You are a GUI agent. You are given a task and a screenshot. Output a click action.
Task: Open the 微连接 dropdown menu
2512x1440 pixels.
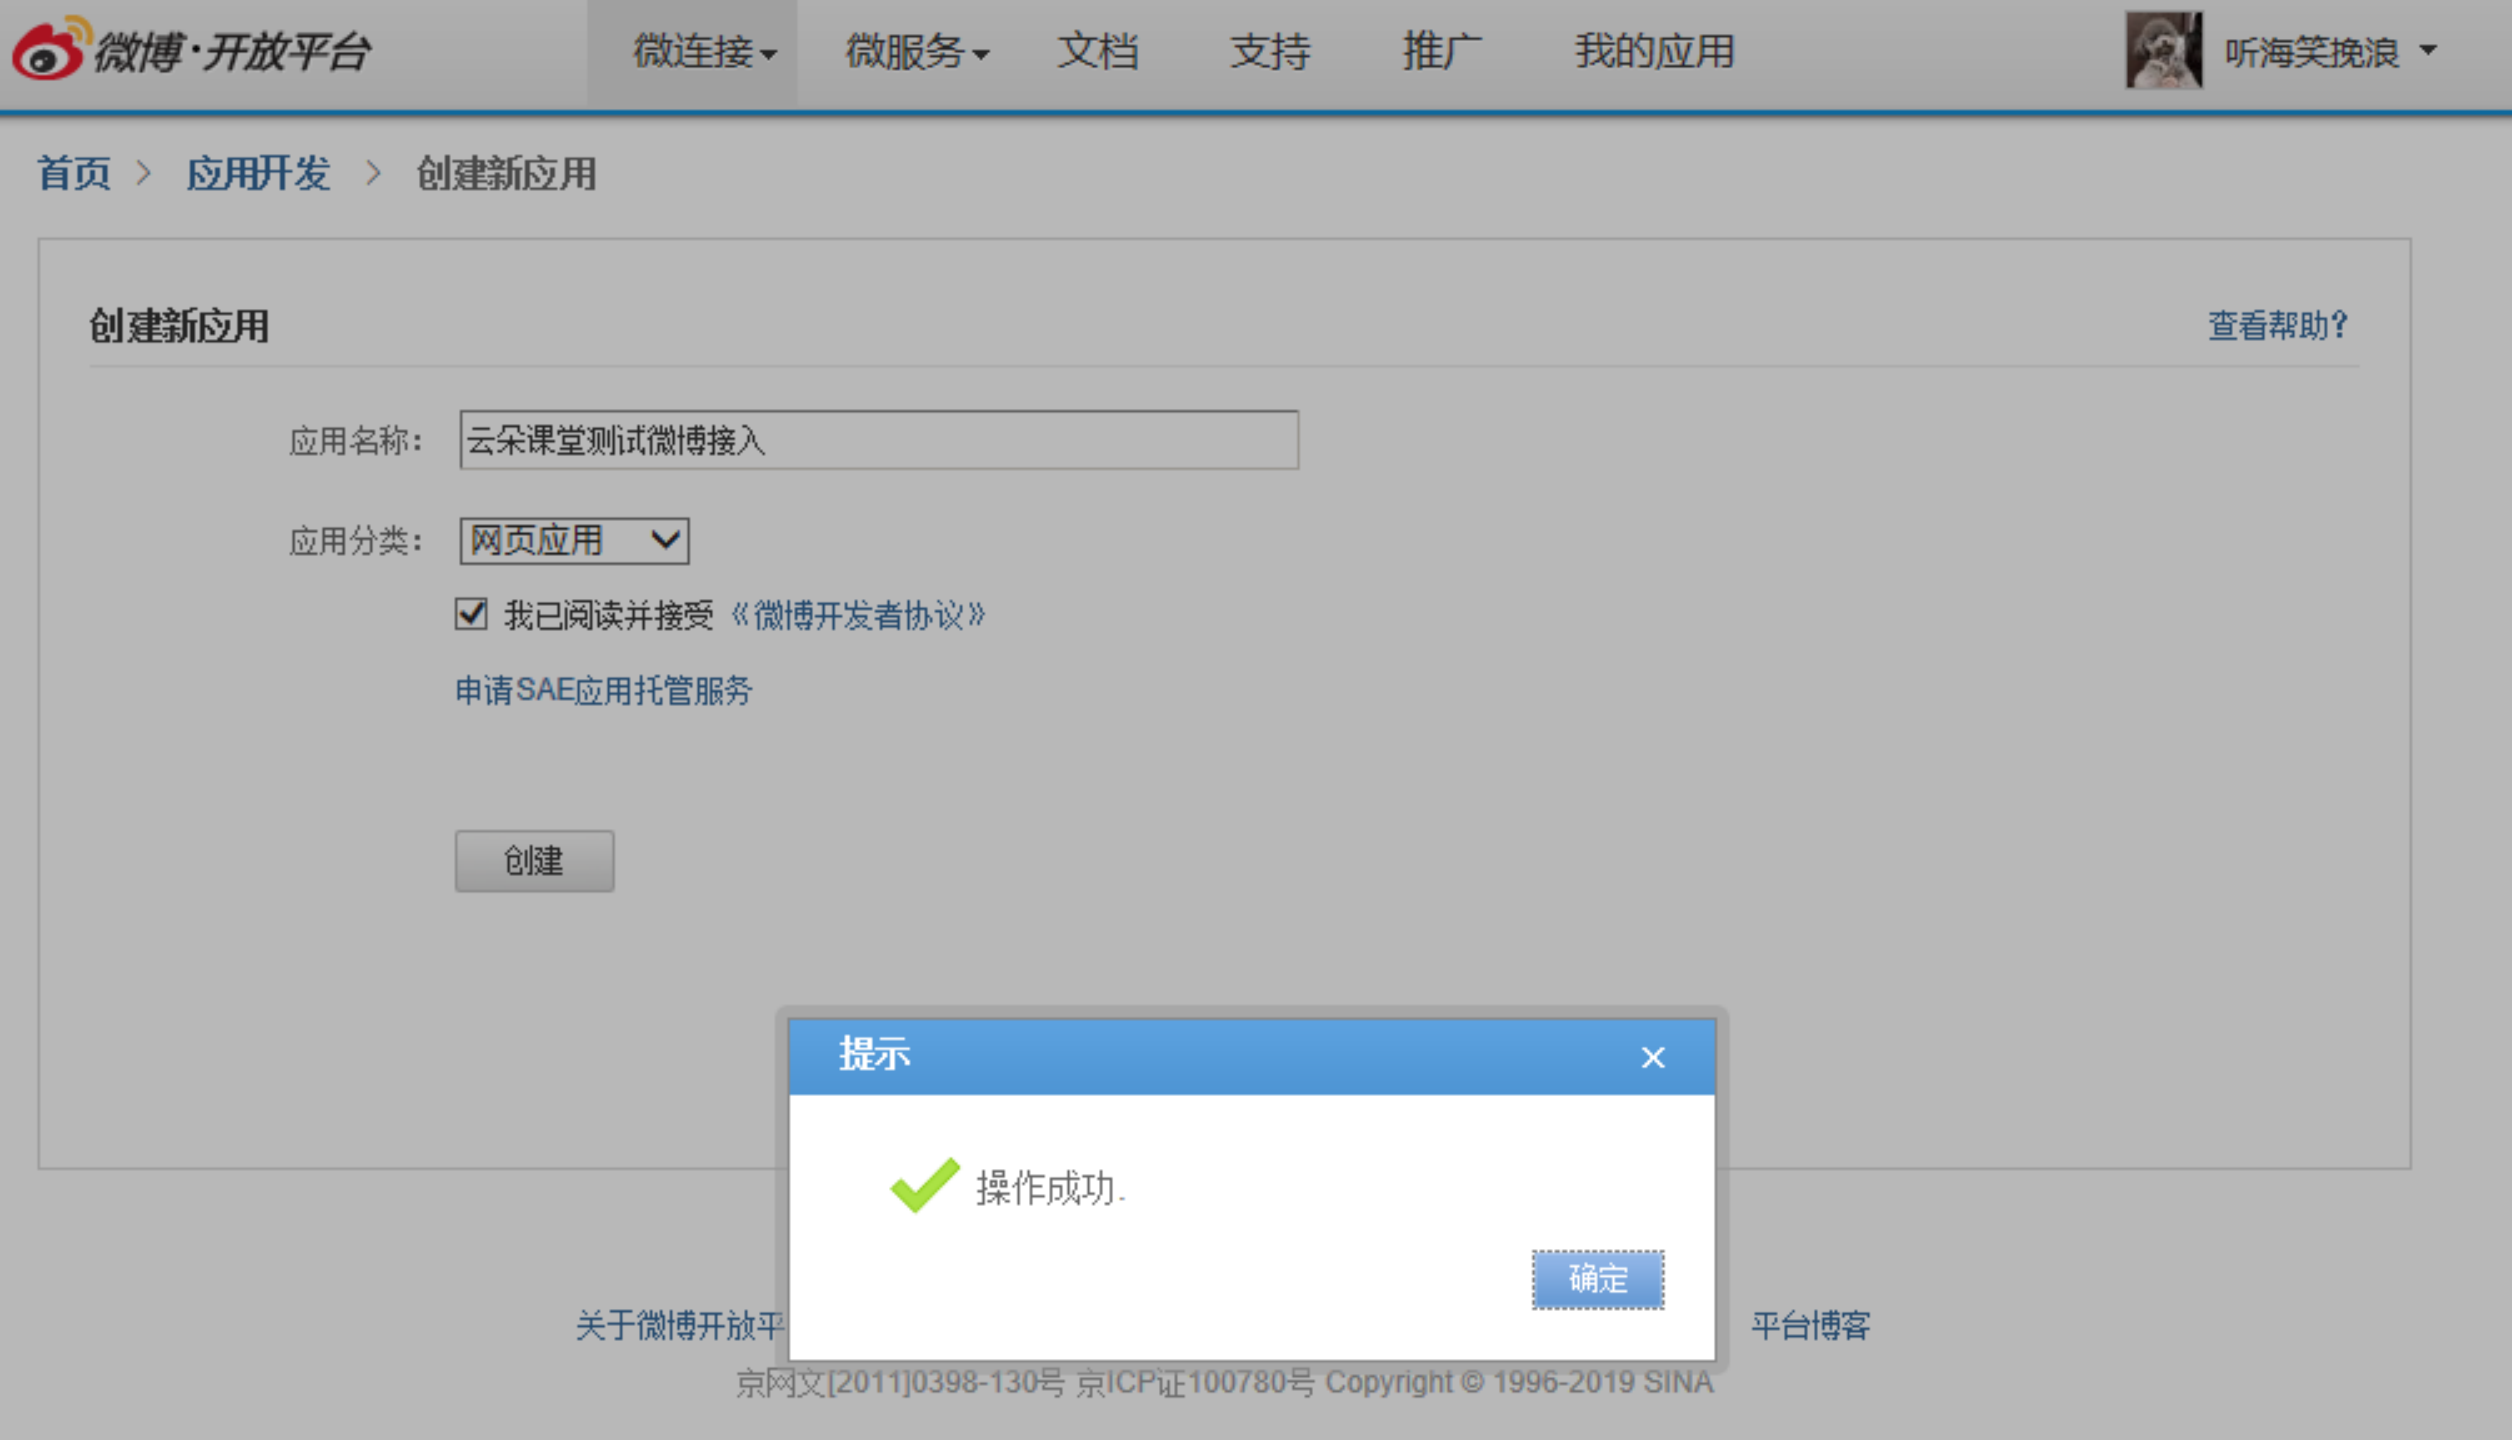[704, 52]
